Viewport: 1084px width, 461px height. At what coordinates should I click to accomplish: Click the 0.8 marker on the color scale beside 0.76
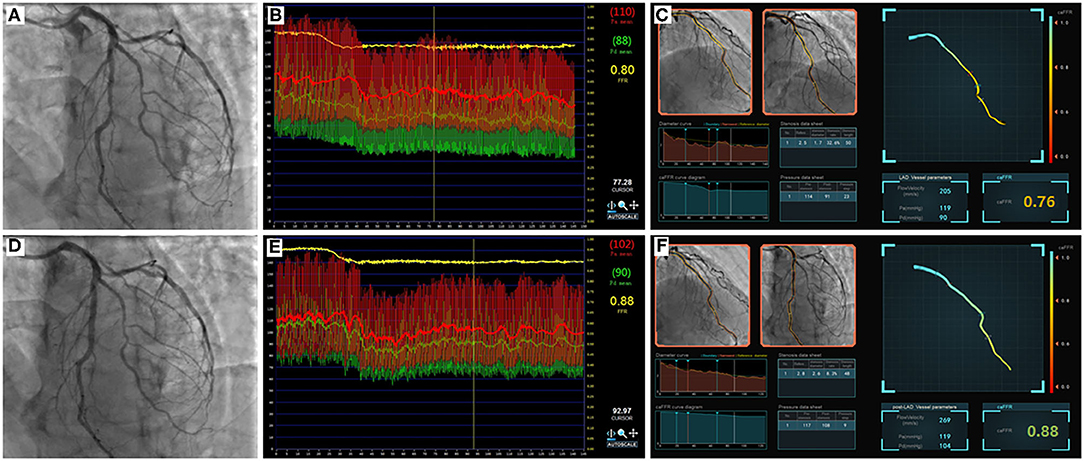coord(1063,68)
